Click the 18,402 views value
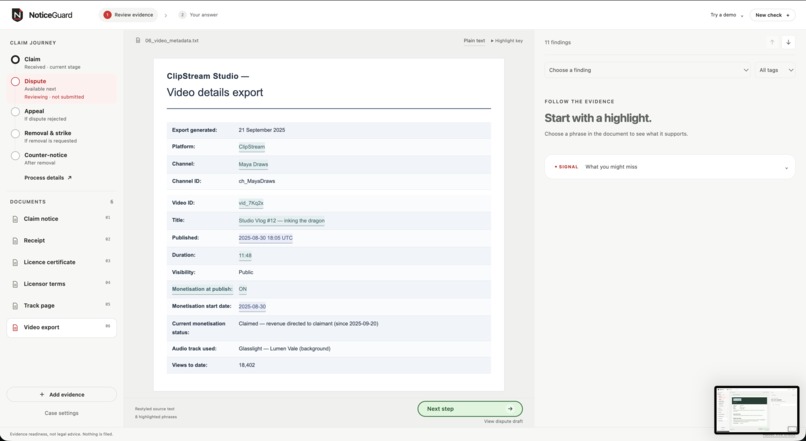806x441 pixels. [x=247, y=365]
